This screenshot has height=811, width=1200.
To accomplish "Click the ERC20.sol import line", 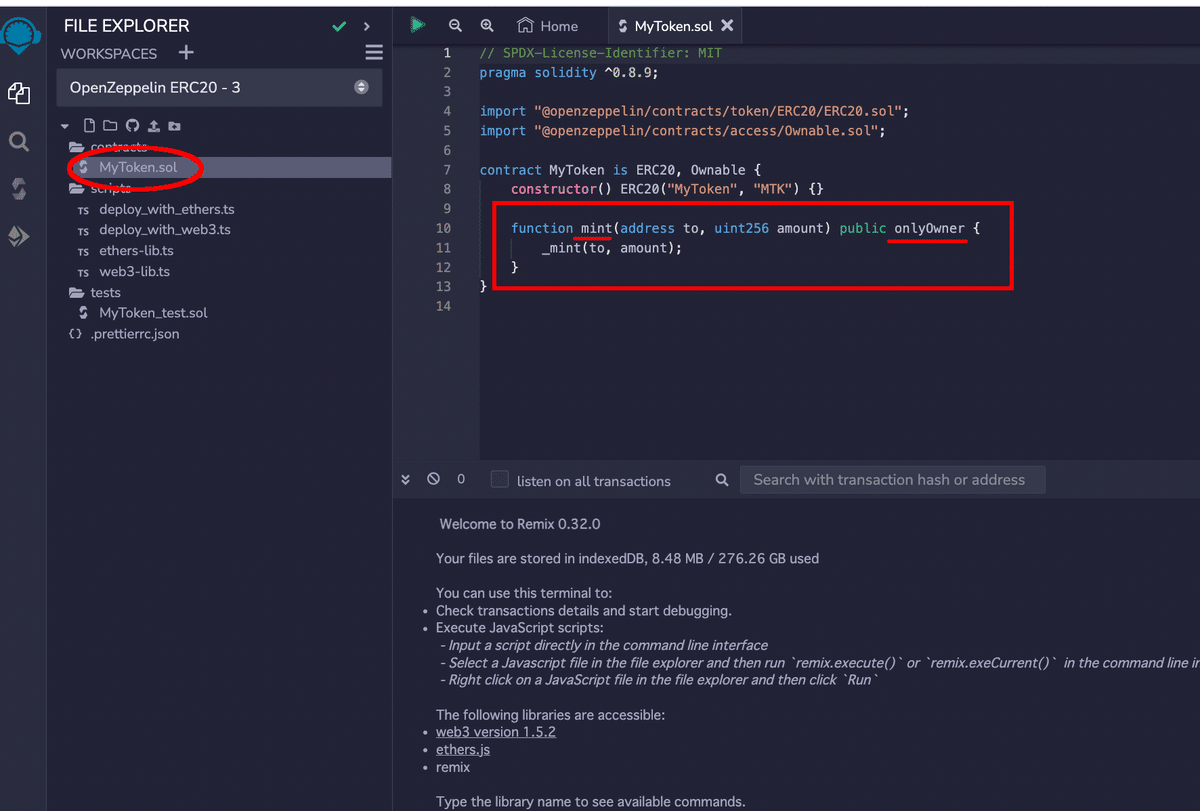I will 694,111.
